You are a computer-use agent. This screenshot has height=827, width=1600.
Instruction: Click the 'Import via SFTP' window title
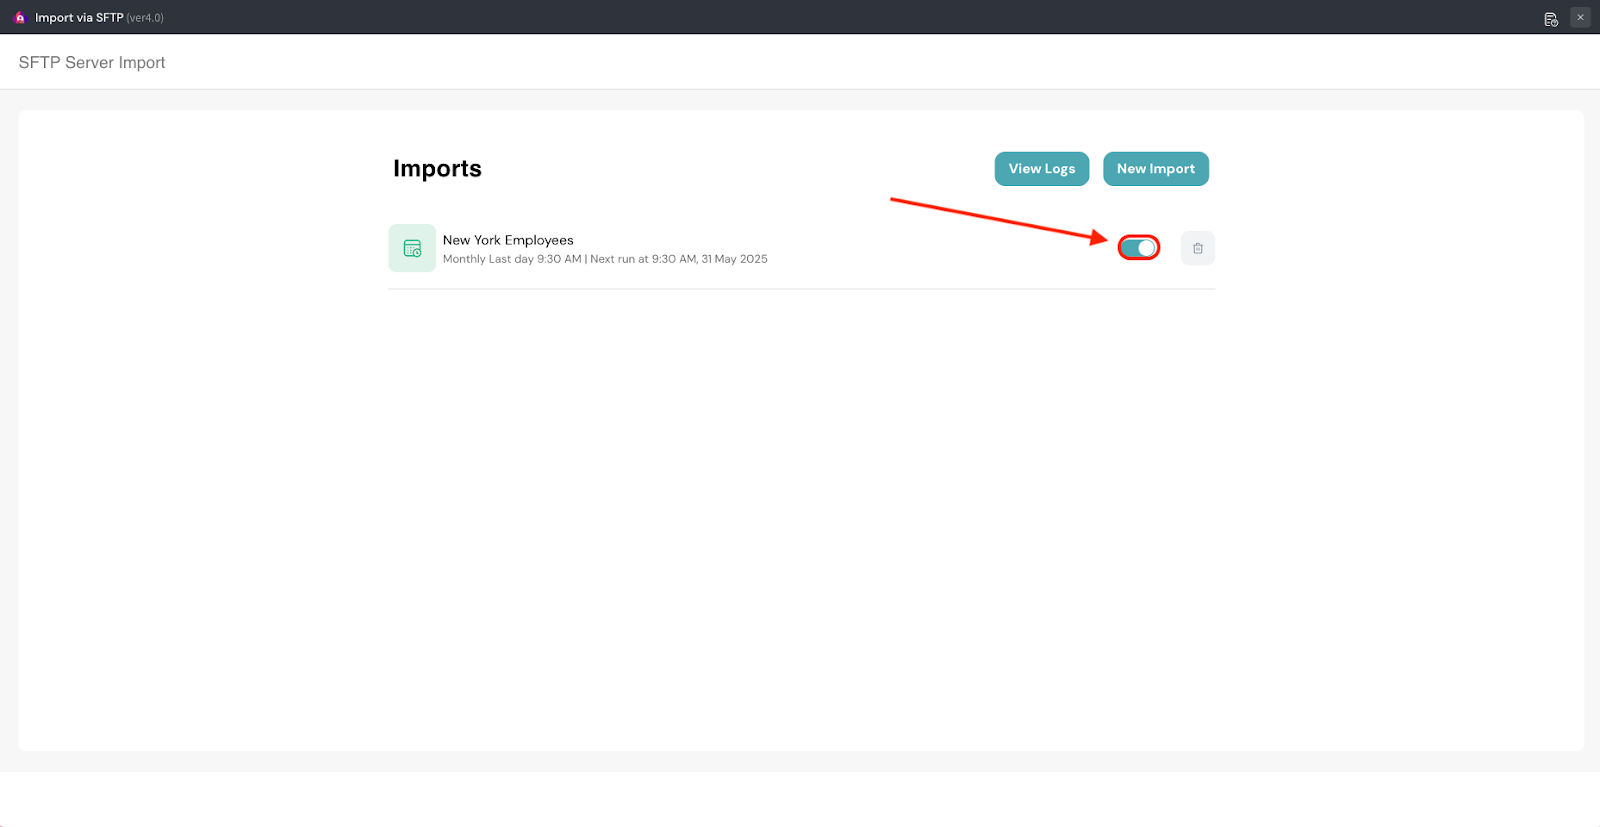[x=79, y=18]
